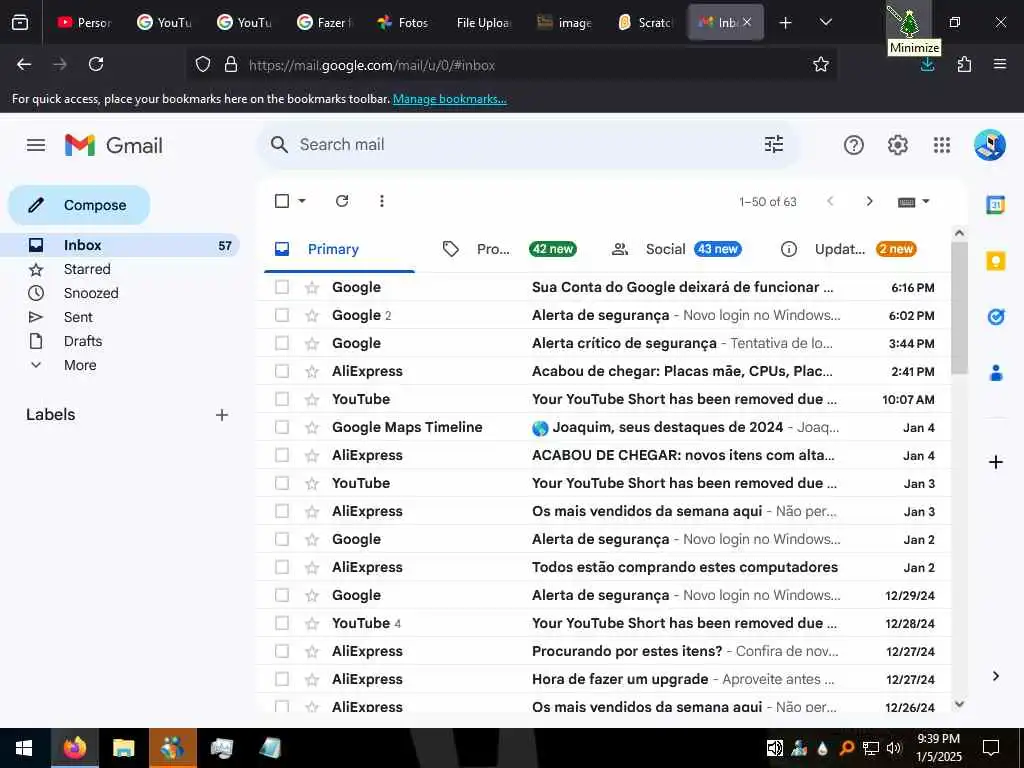Switch to the Scratch browser tab
The image size is (1024, 768).
pyautogui.click(x=645, y=22)
